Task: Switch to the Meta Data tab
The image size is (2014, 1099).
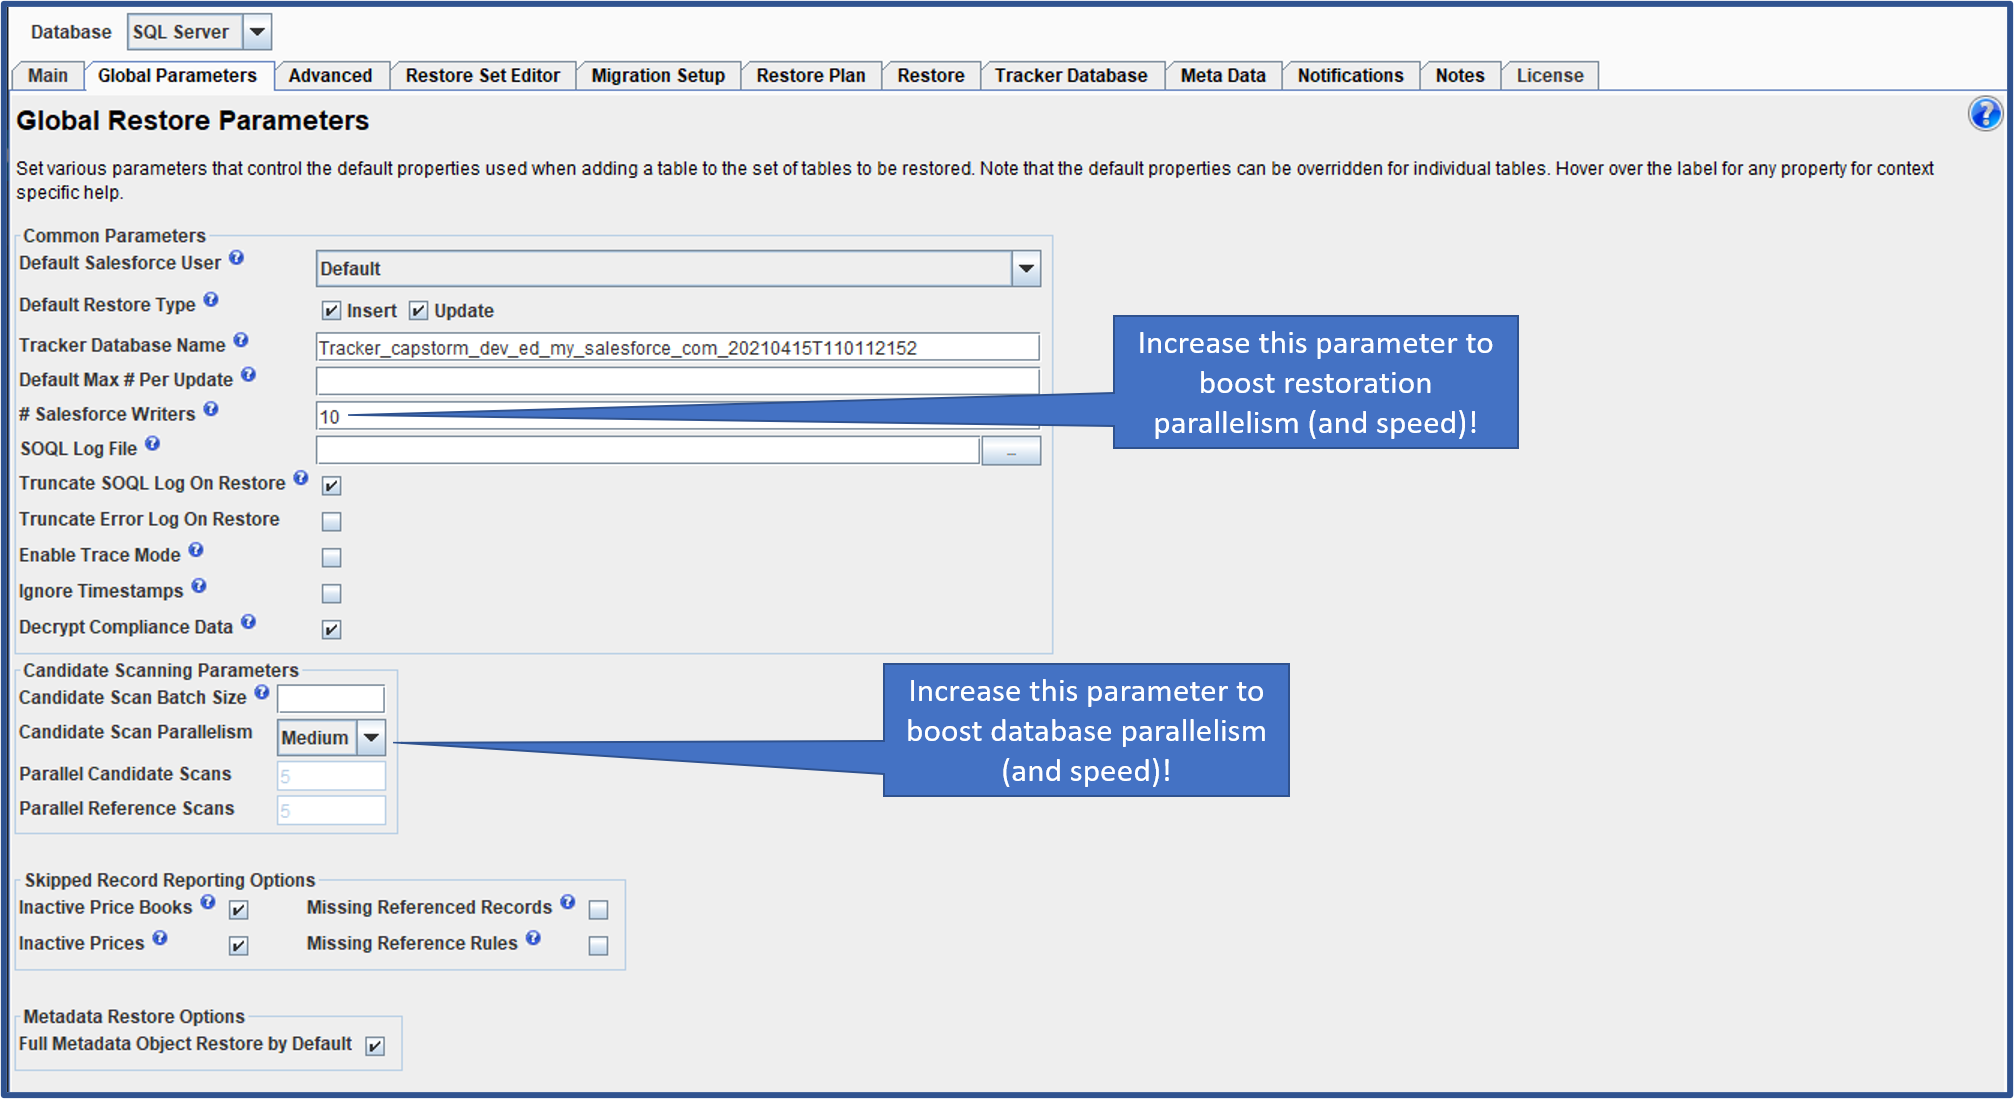Action: tap(1223, 76)
